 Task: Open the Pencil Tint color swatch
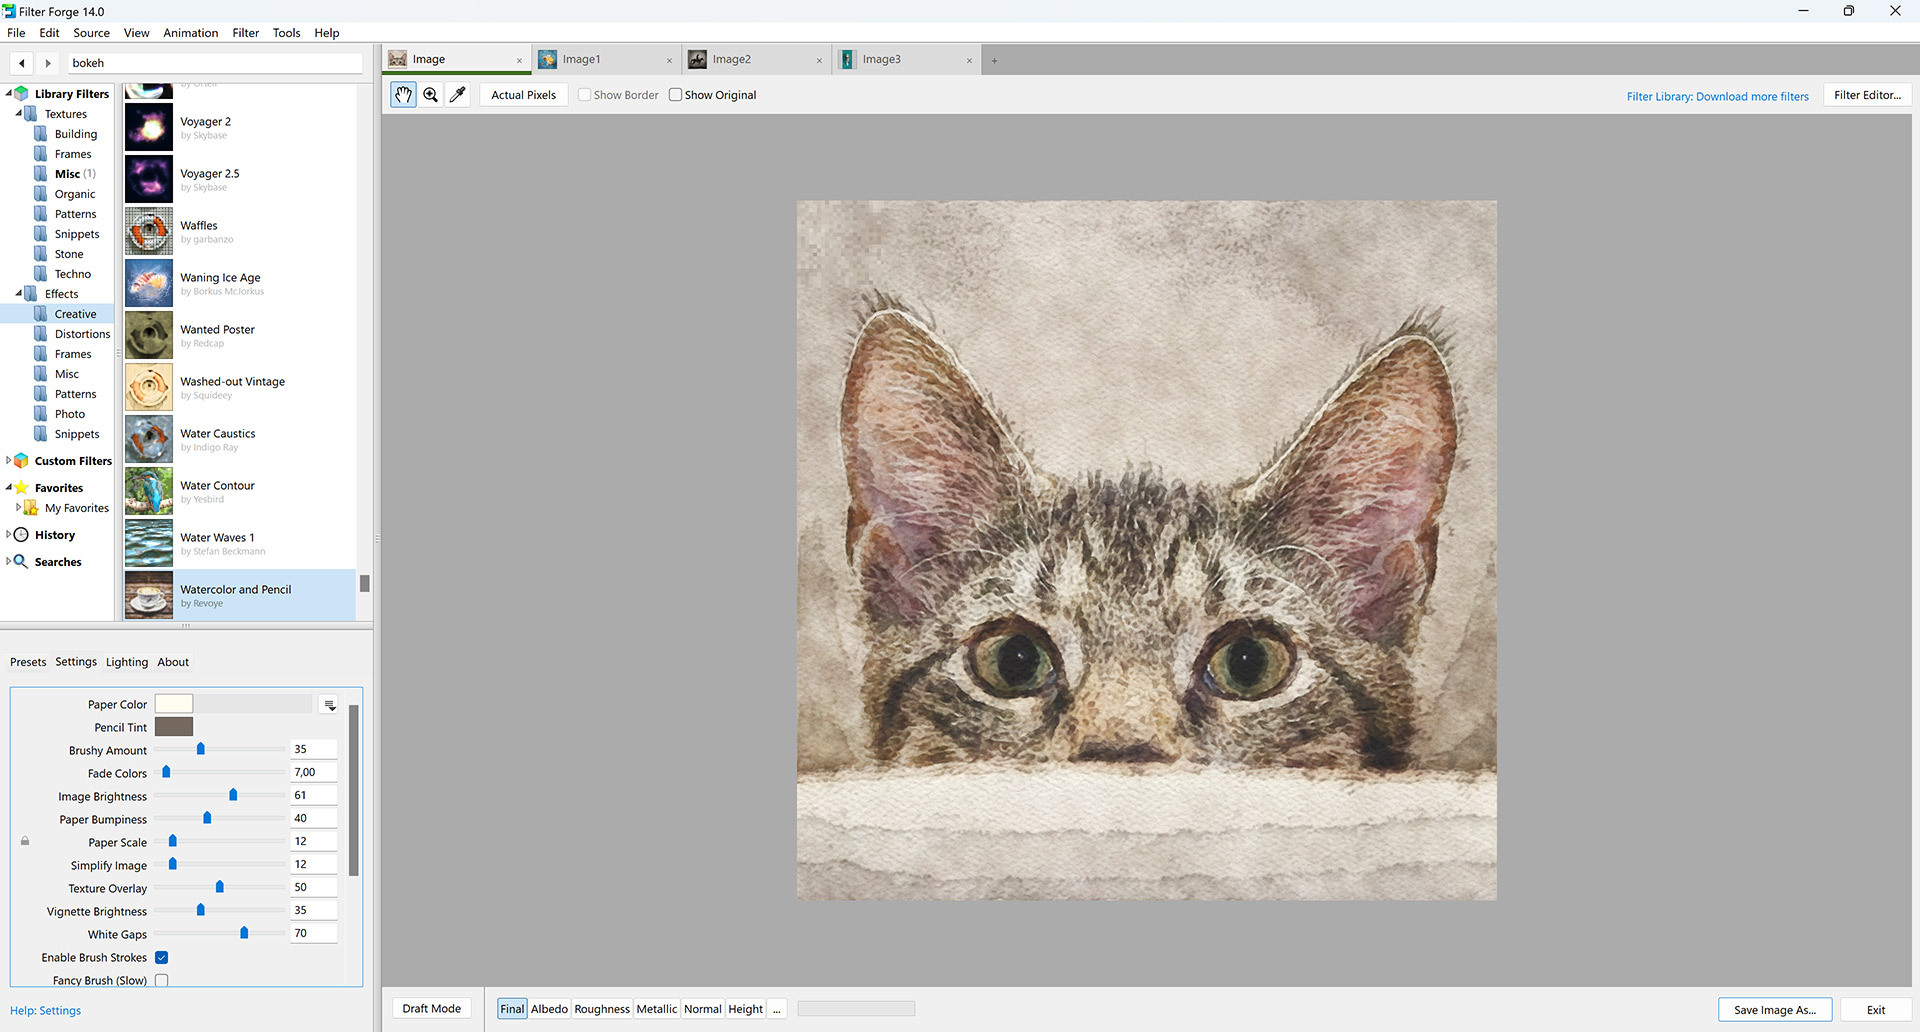pos(174,727)
